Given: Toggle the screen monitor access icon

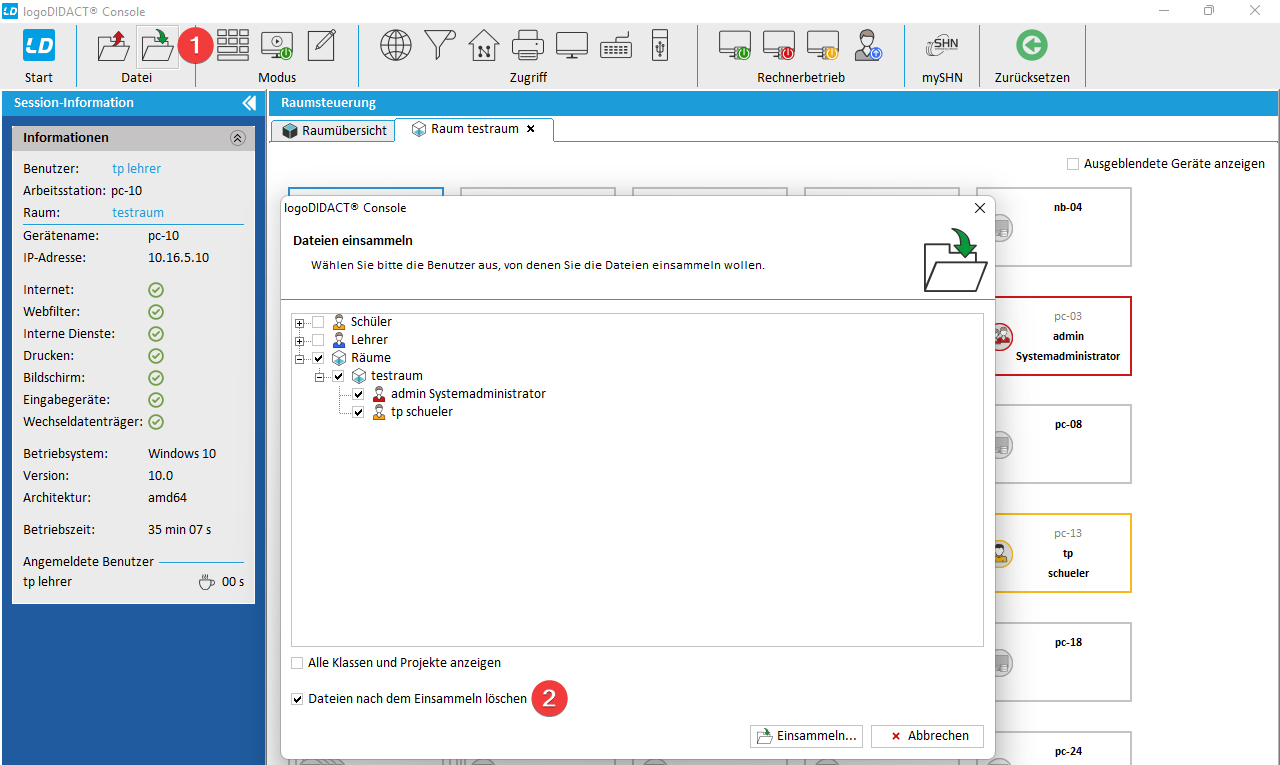Looking at the screenshot, I should tap(572, 45).
